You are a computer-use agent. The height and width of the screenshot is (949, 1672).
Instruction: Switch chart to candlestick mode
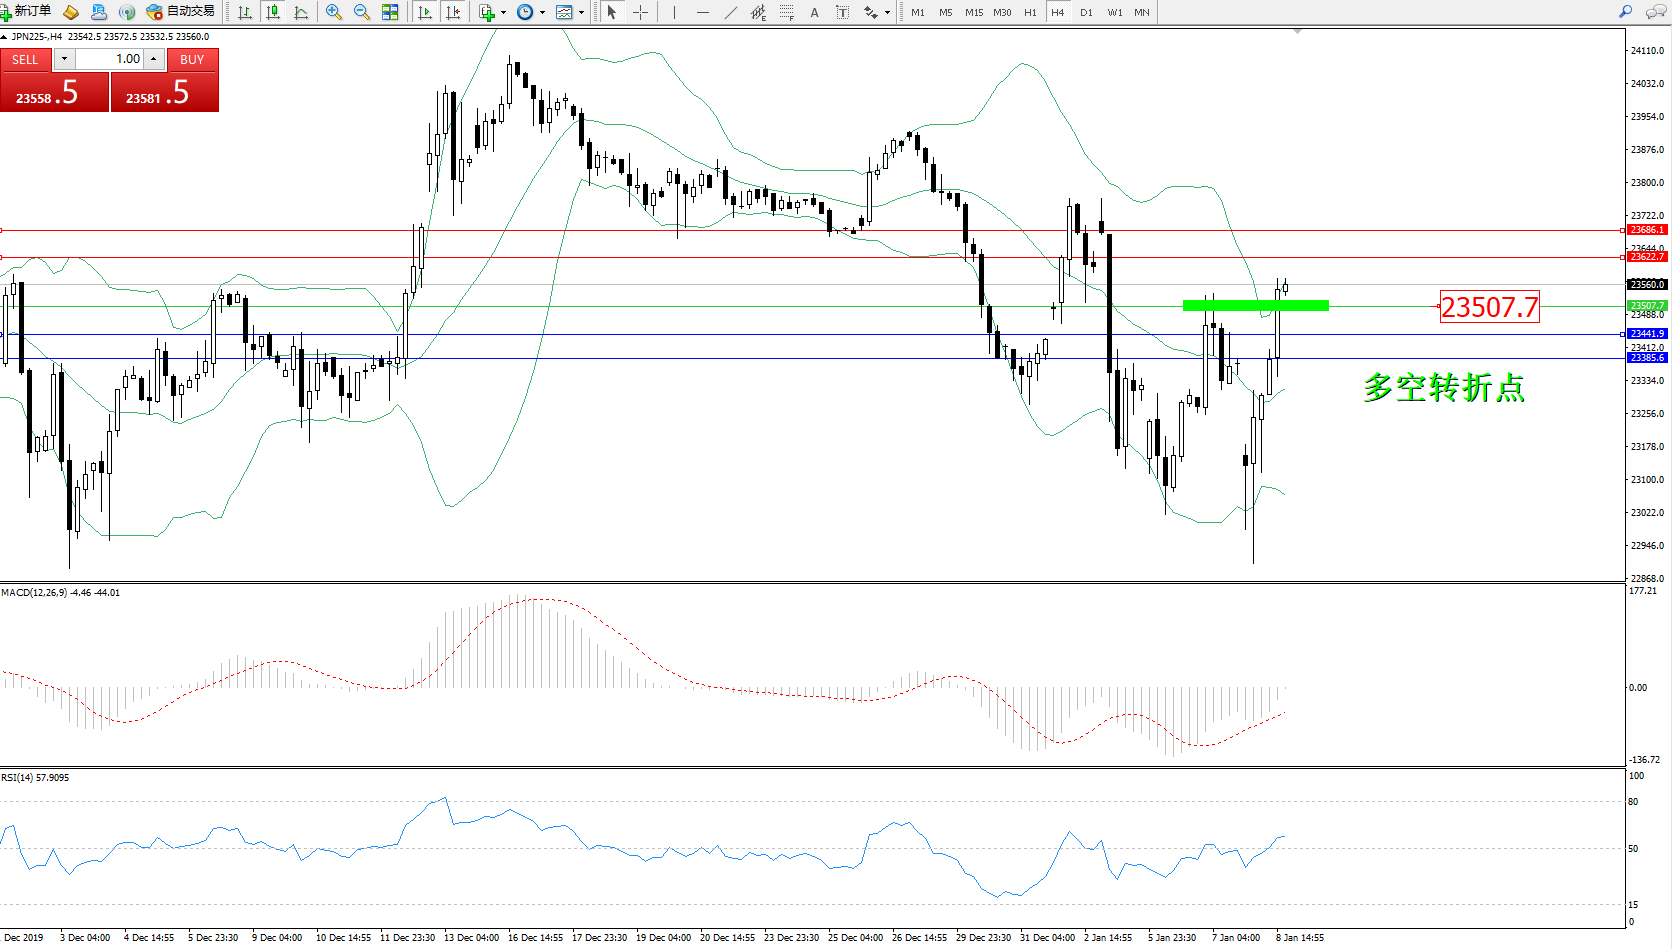pyautogui.click(x=272, y=12)
